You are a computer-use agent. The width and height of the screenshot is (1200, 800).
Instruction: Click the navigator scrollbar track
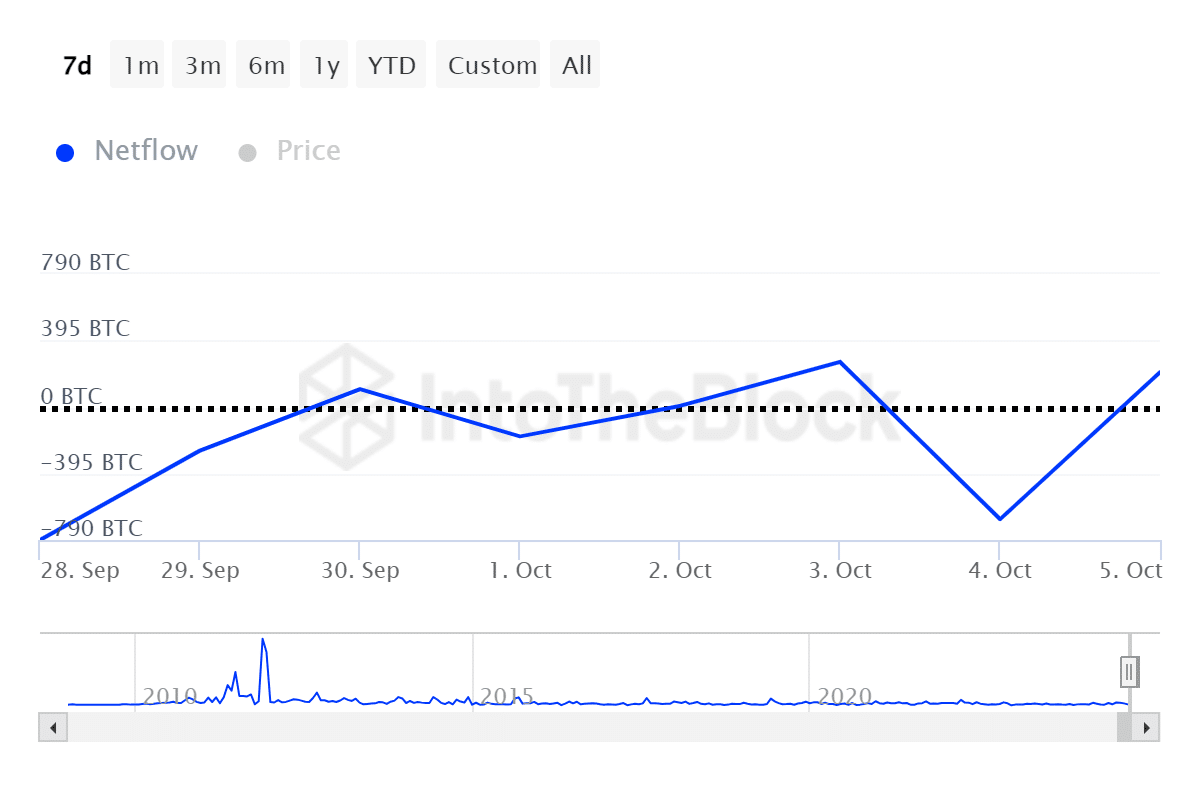600,728
